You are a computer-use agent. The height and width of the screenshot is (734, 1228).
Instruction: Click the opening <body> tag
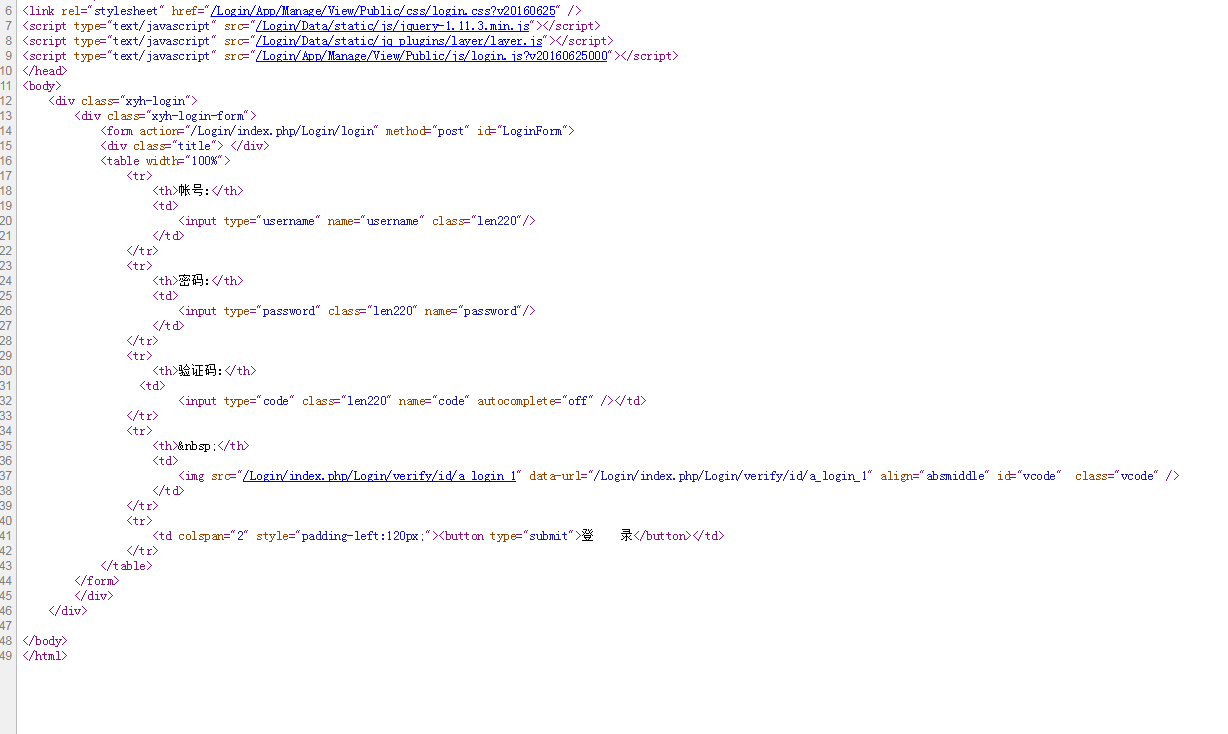coord(41,86)
